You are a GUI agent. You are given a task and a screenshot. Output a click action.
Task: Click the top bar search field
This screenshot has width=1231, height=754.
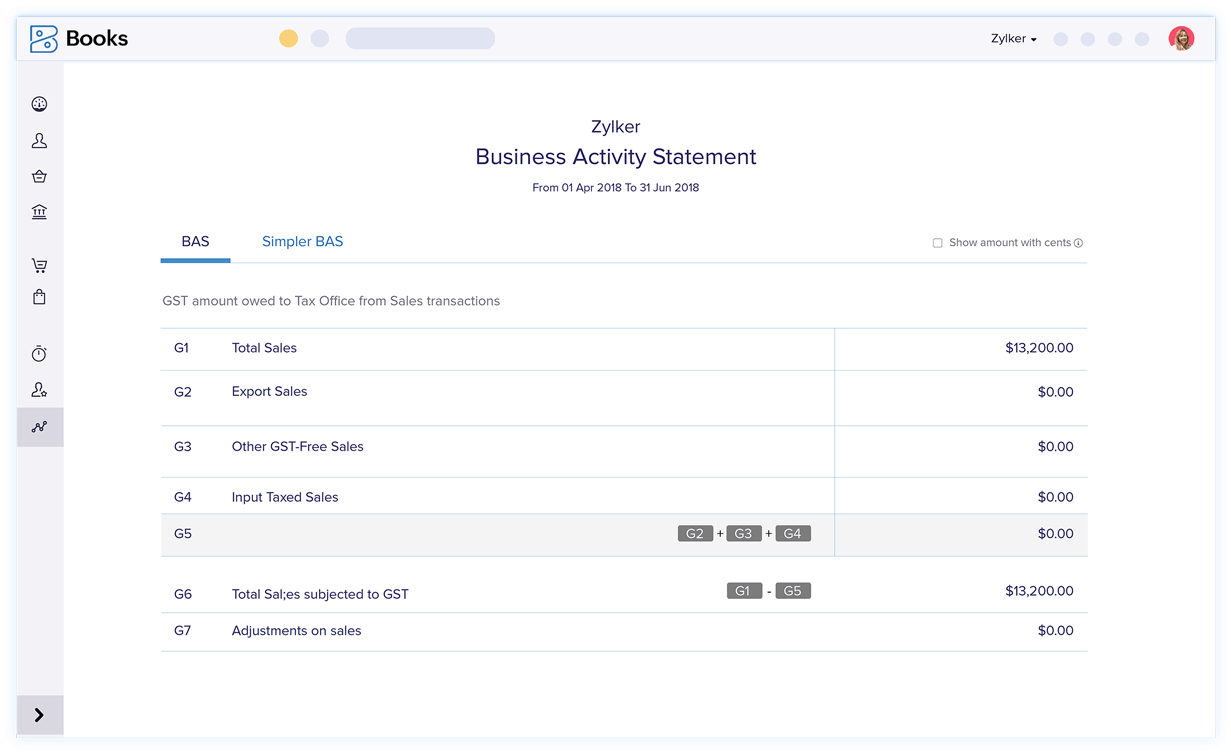click(420, 39)
